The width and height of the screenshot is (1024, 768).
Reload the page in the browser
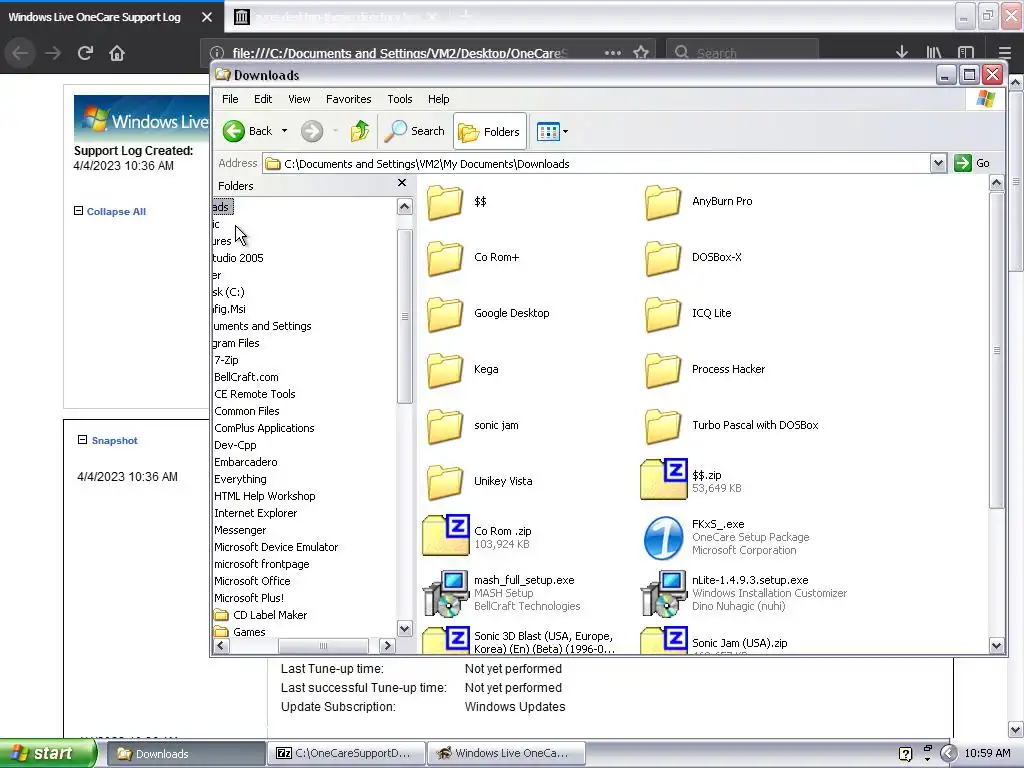pos(85,53)
